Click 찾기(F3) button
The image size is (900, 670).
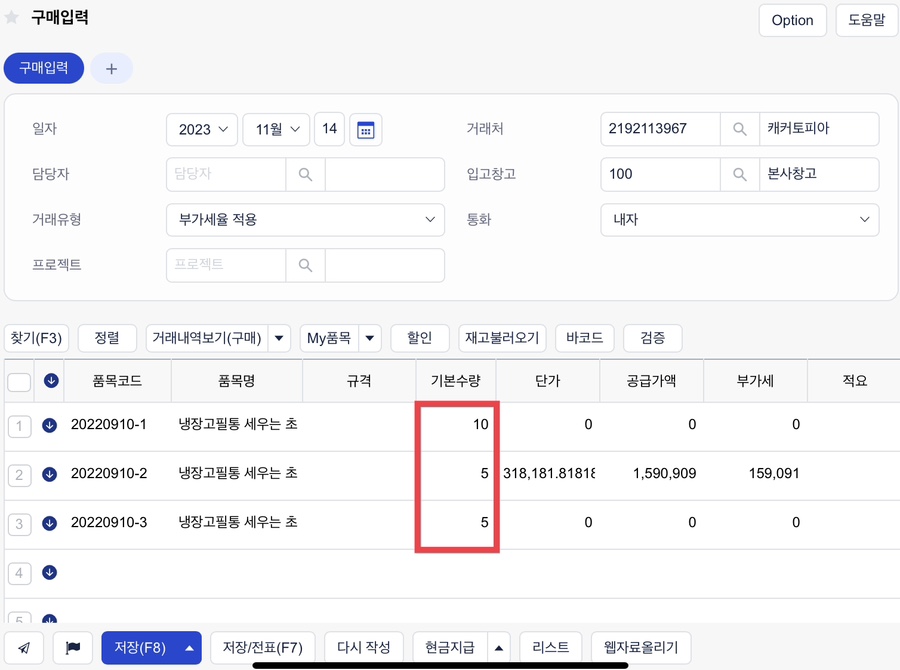coord(36,338)
